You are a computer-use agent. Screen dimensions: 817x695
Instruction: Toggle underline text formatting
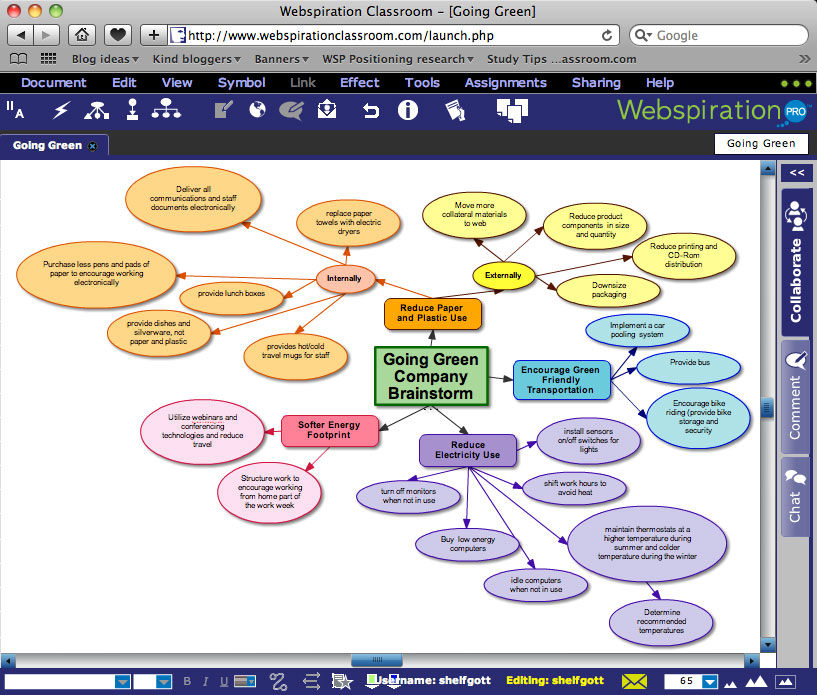(224, 681)
